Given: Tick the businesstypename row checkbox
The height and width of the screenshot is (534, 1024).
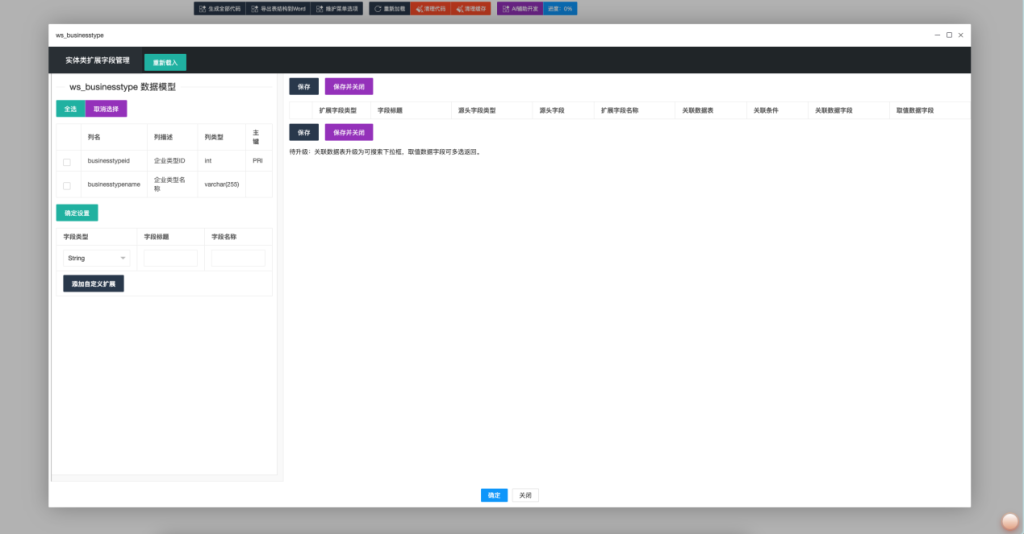Looking at the screenshot, I should (x=67, y=185).
